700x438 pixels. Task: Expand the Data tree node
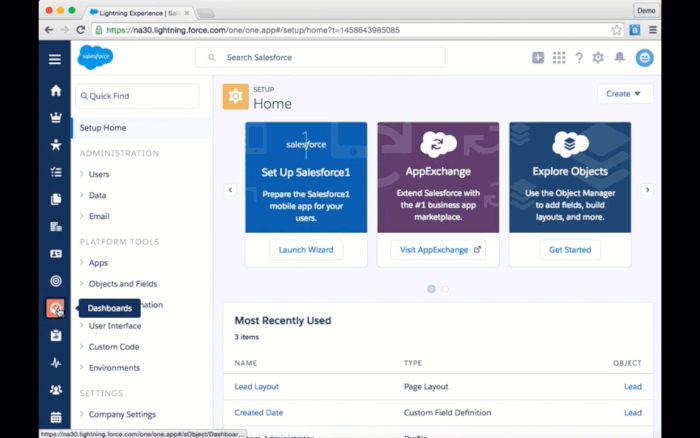click(82, 195)
